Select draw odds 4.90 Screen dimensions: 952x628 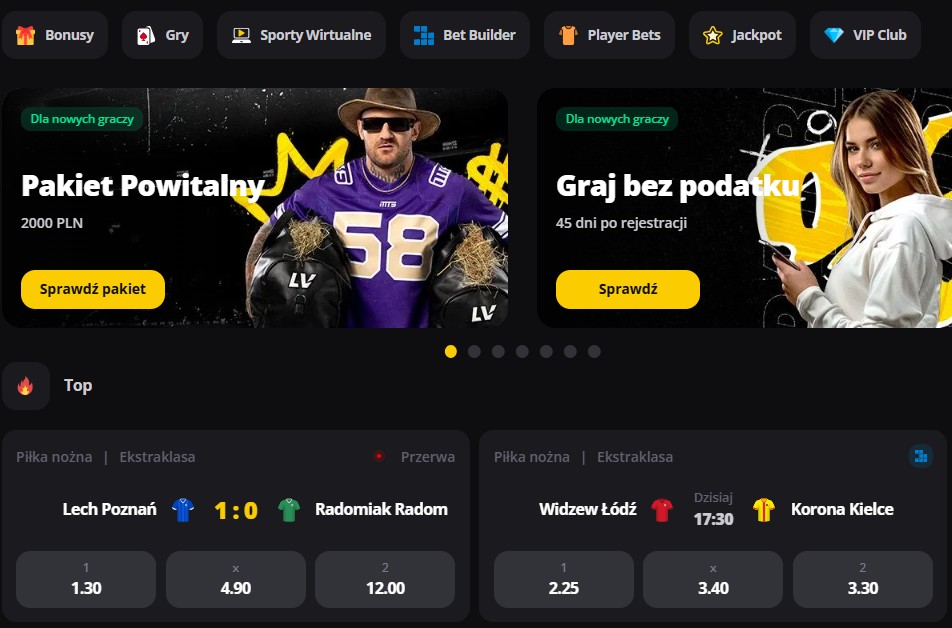(236, 579)
